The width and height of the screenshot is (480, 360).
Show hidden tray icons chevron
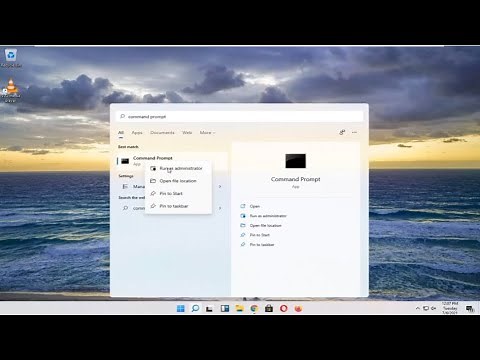418,308
